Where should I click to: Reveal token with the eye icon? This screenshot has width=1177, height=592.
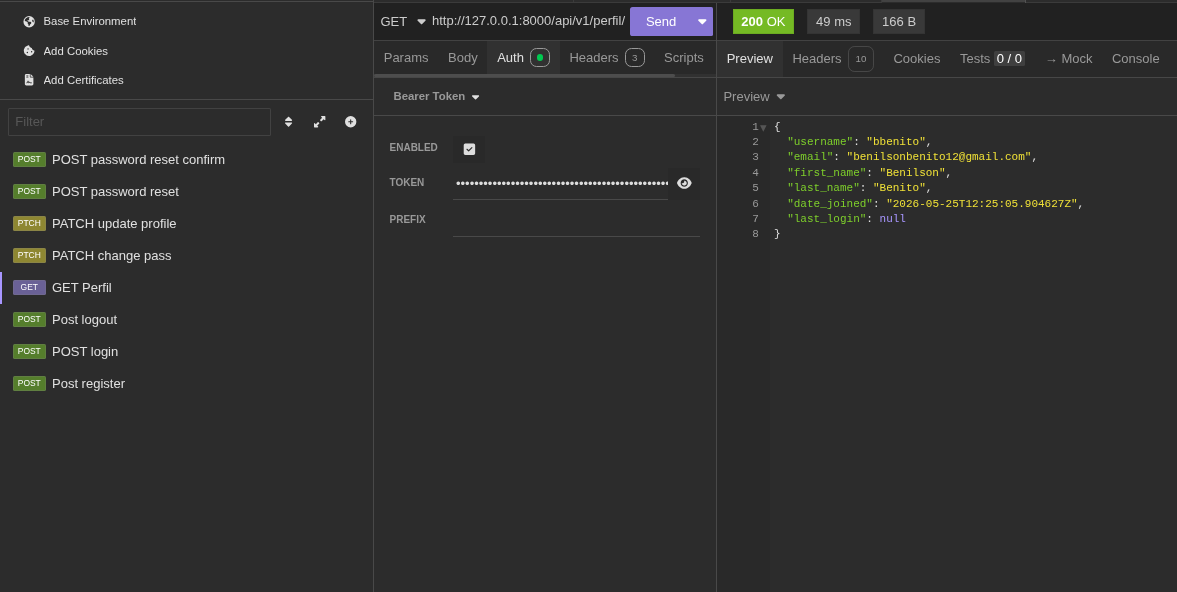pos(684,183)
